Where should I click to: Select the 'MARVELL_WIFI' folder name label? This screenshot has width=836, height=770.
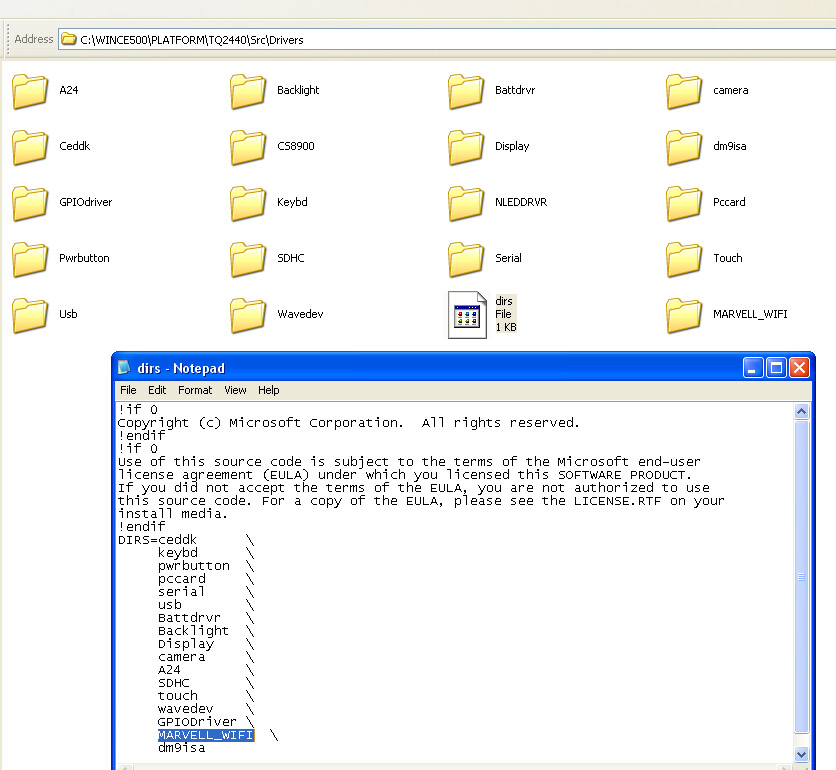750,314
